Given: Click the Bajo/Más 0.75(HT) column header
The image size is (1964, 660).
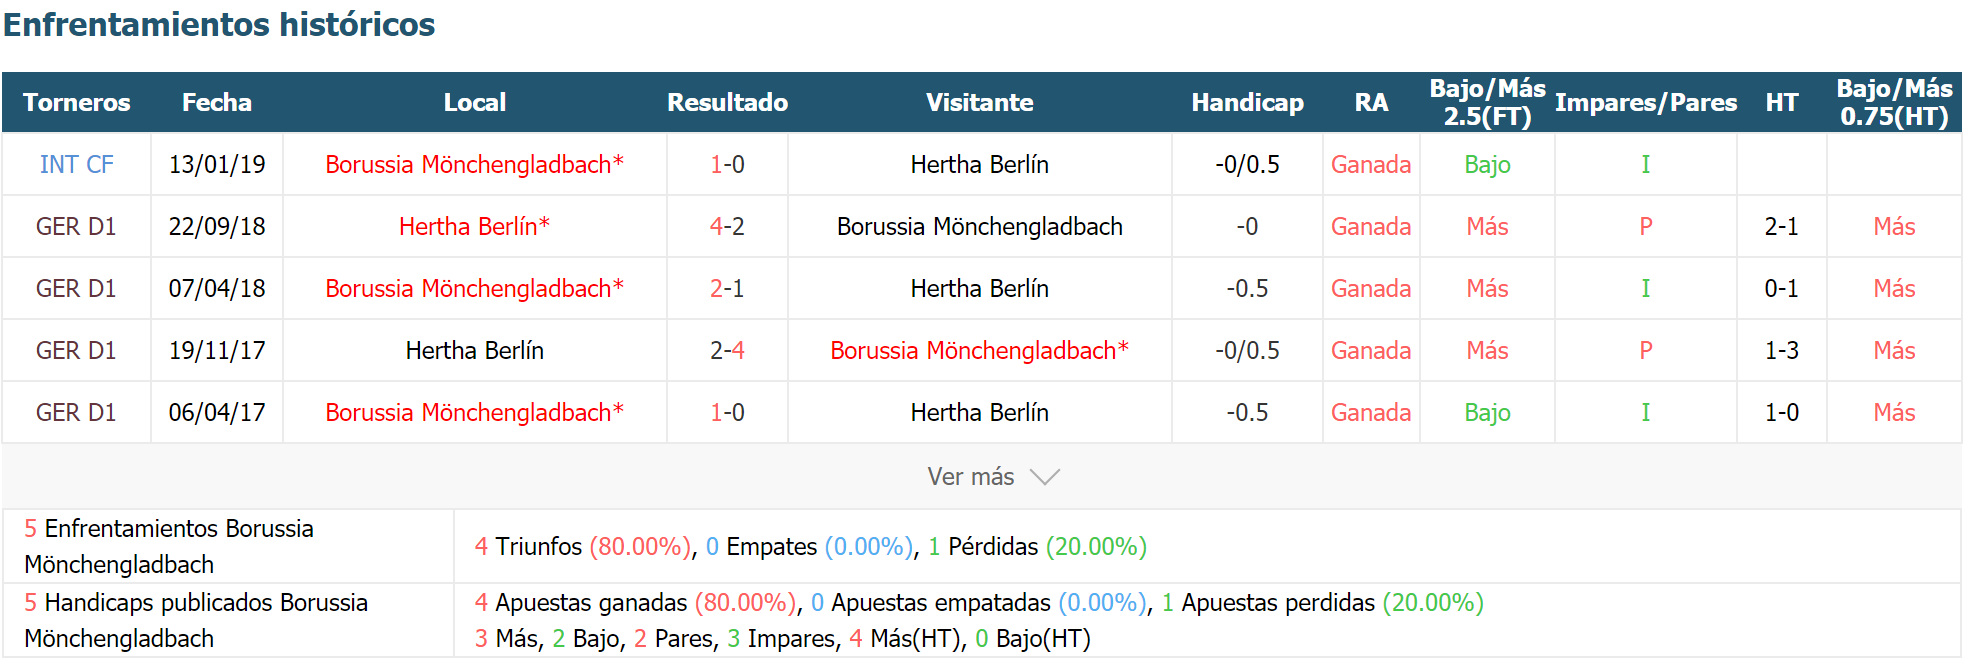Looking at the screenshot, I should [x=1894, y=102].
